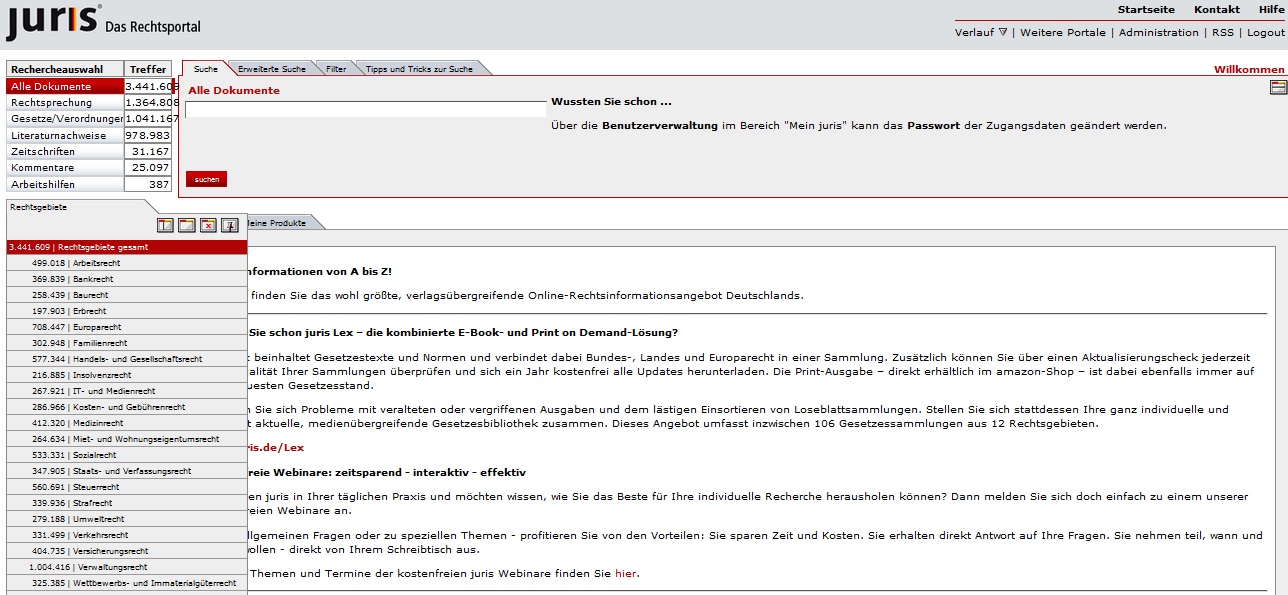Choose Arbeitsrecht in Rechtsgebiete list
The width and height of the screenshot is (1288, 595).
pos(126,263)
